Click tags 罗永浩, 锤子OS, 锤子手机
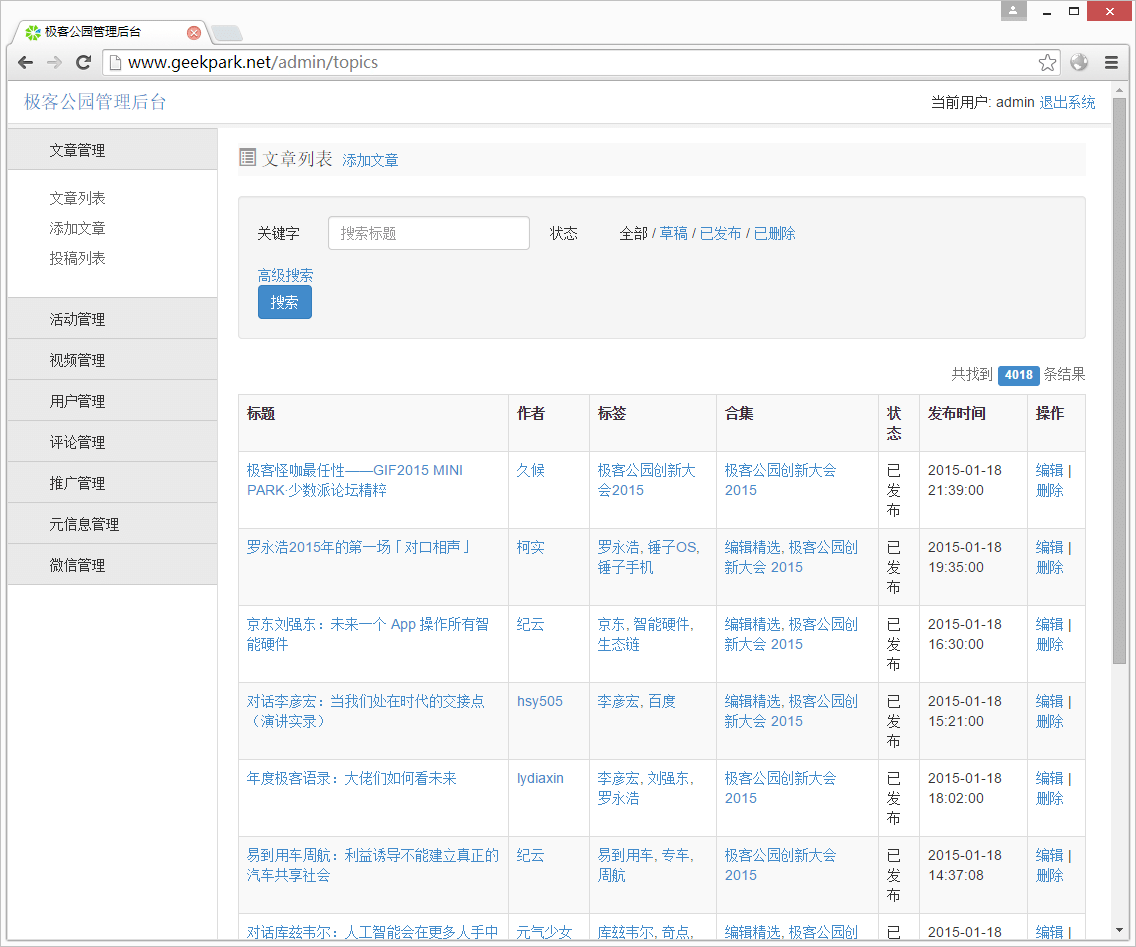 click(648, 557)
